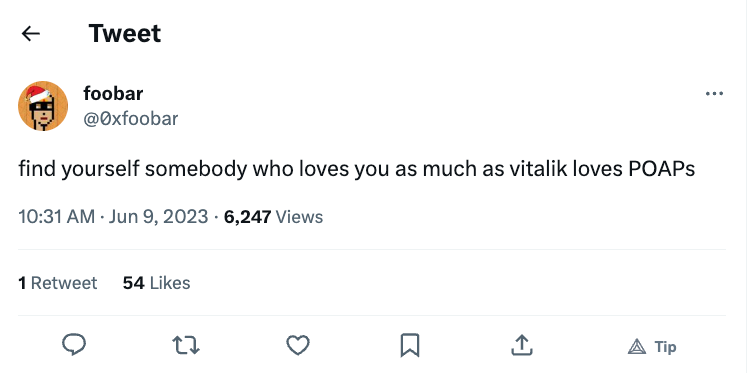
Task: Open foobar's profile avatar
Action: point(43,106)
